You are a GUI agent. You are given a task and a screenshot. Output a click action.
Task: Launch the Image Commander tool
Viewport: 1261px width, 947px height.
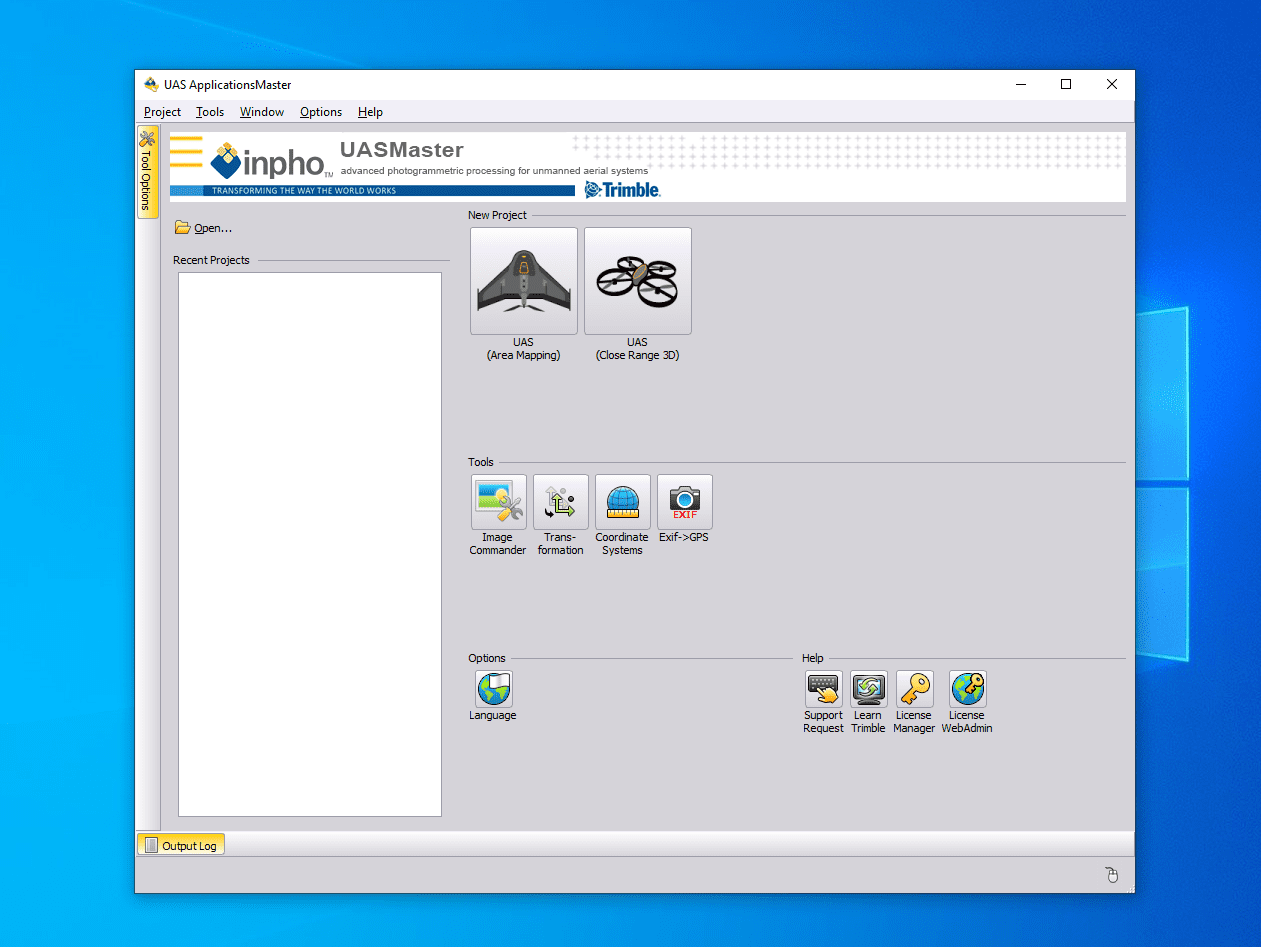pyautogui.click(x=498, y=501)
